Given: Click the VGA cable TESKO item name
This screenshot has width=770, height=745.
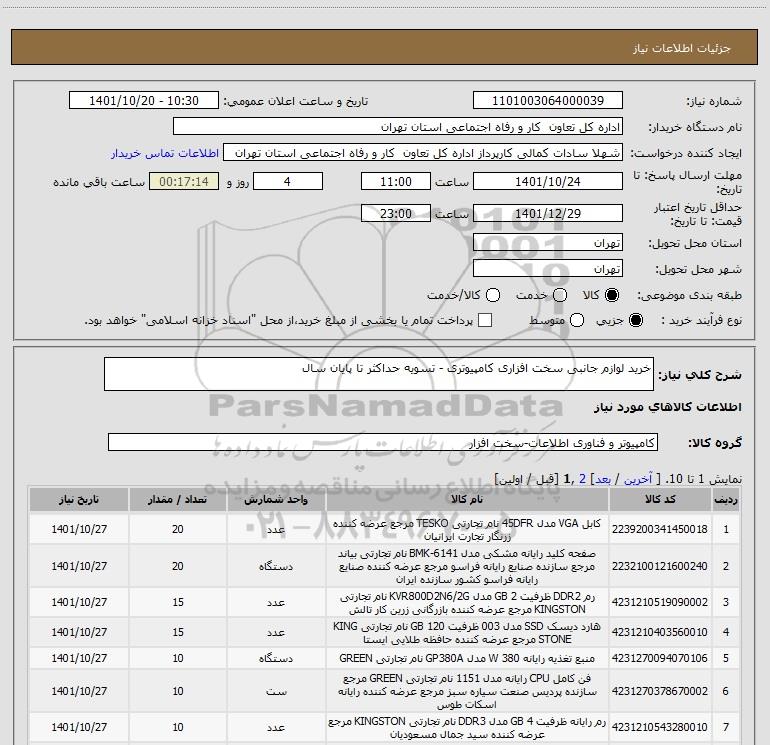Looking at the screenshot, I should (x=467, y=529).
